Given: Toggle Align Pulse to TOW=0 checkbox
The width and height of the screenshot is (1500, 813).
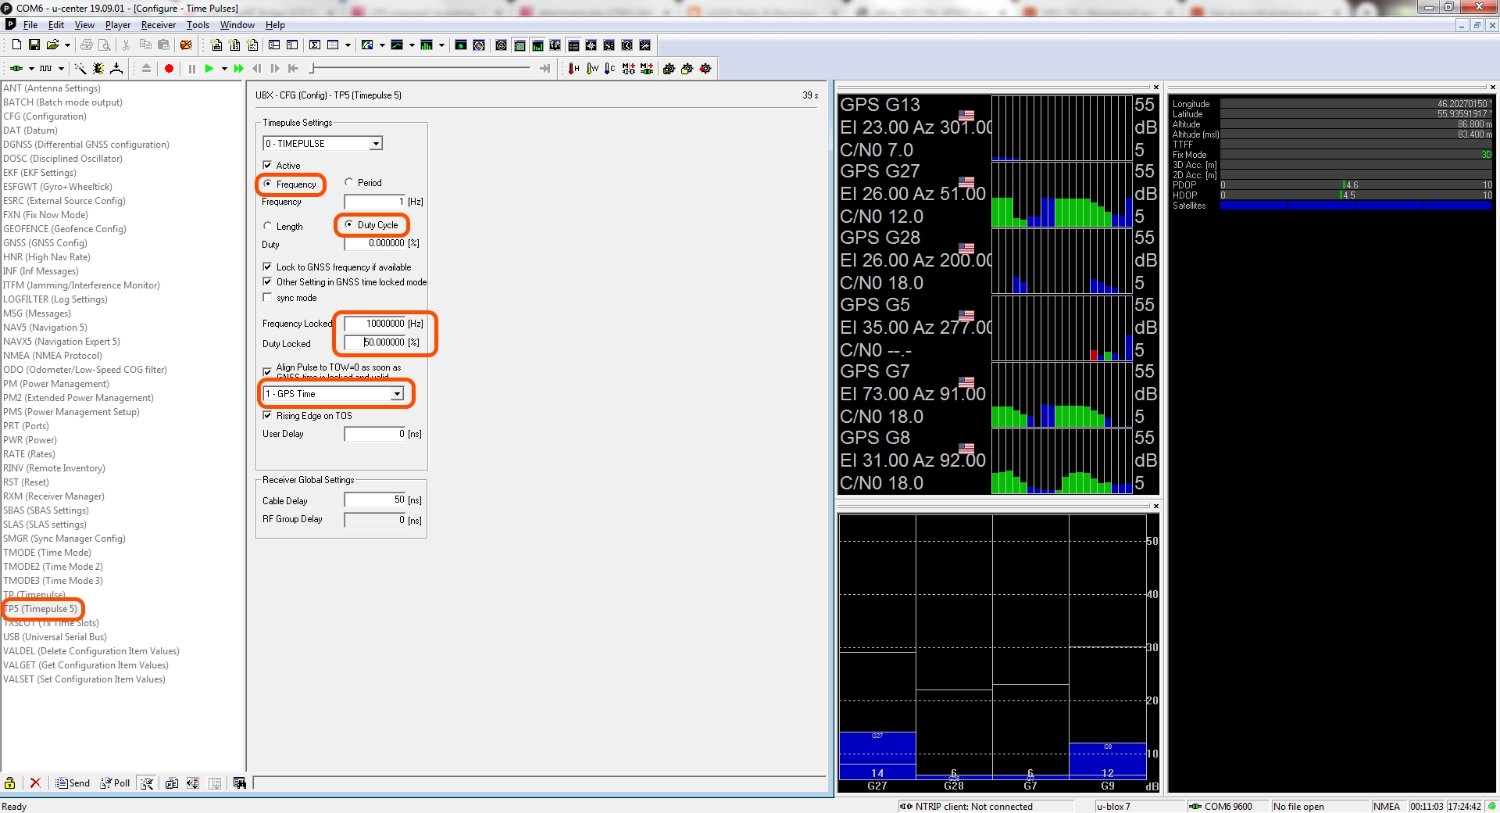Looking at the screenshot, I should point(267,372).
